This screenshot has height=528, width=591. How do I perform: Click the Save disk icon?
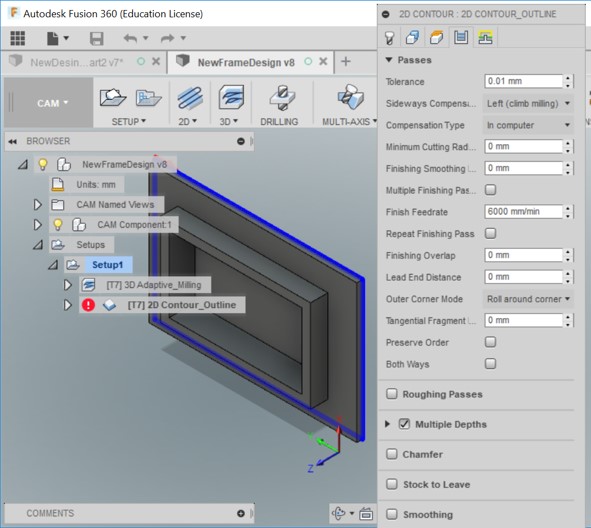[x=96, y=38]
